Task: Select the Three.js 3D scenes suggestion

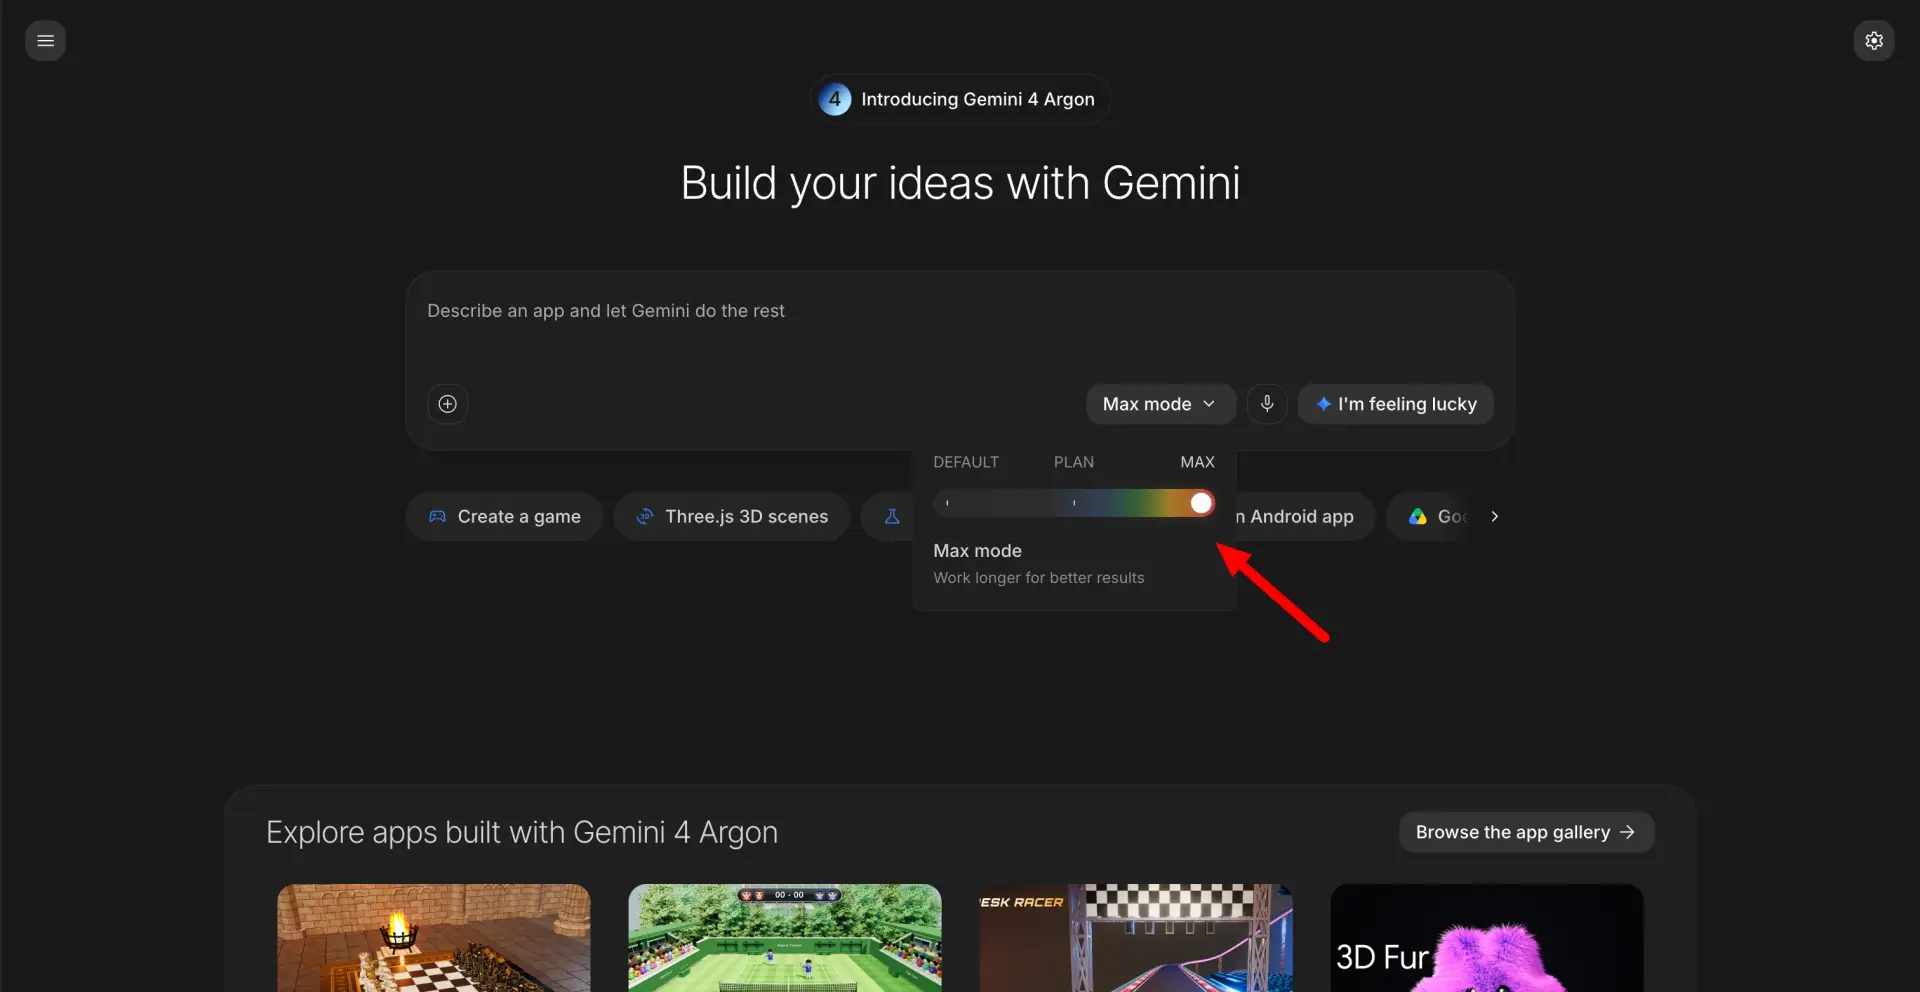Action: point(732,517)
